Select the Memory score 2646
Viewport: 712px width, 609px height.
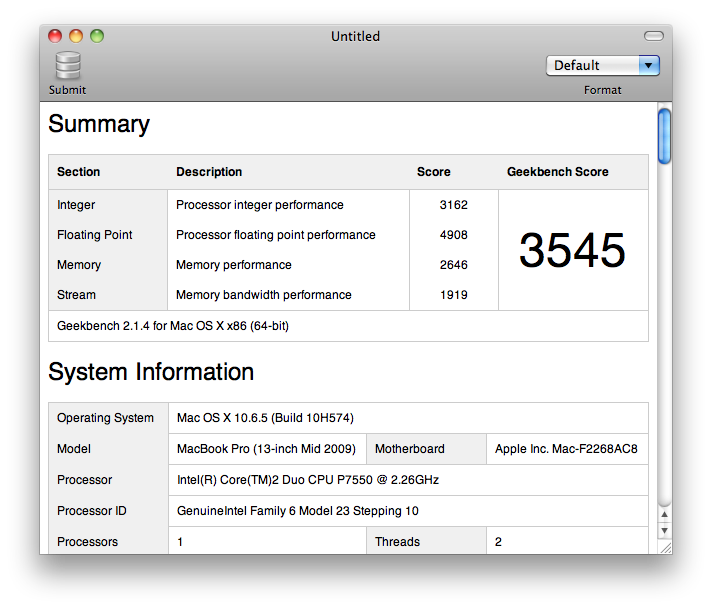tap(453, 265)
